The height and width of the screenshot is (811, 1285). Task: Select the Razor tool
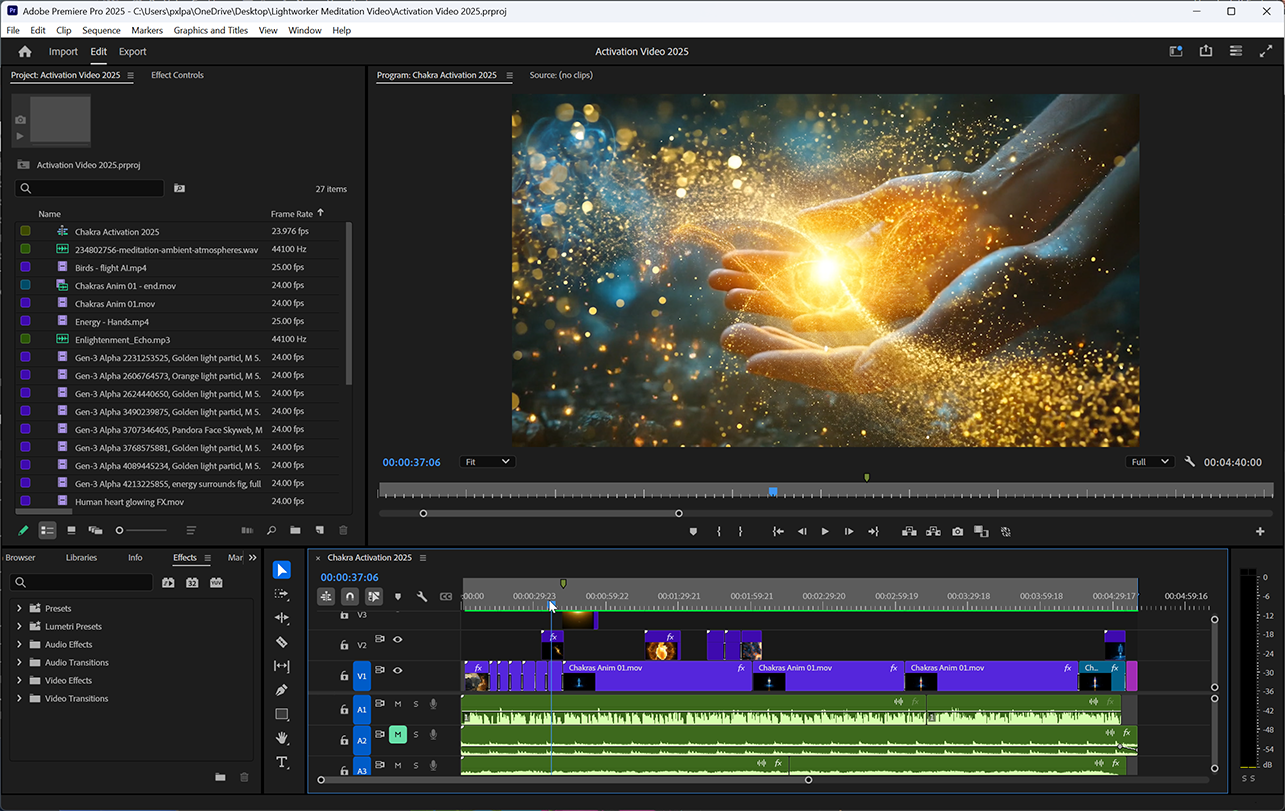click(282, 642)
